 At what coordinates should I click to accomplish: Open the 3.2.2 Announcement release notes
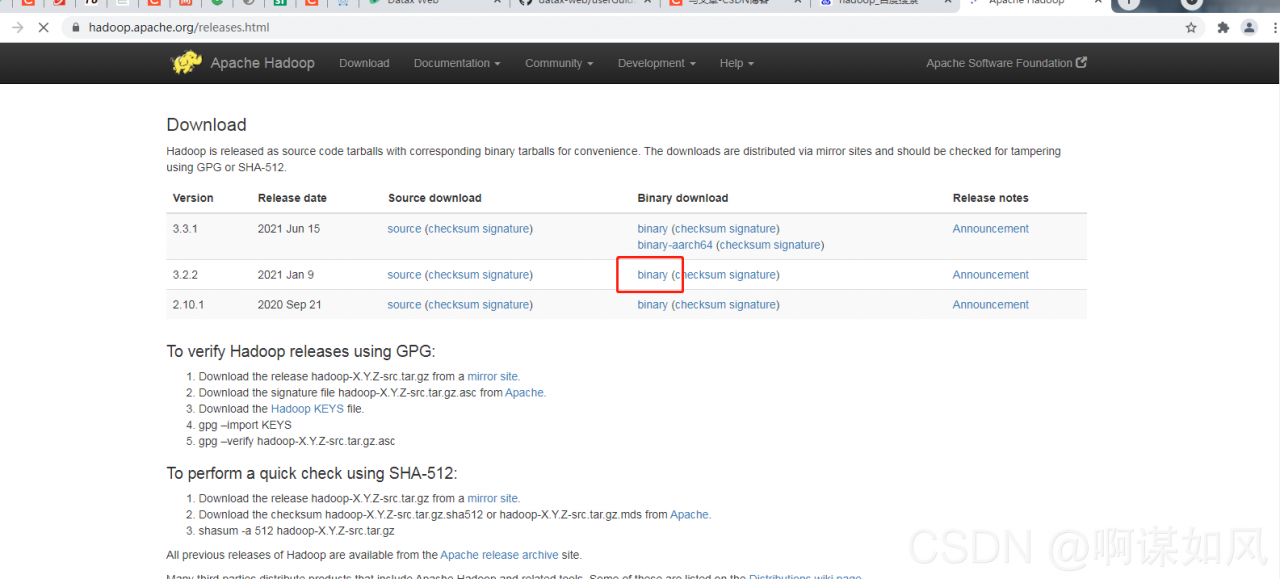pyautogui.click(x=990, y=275)
